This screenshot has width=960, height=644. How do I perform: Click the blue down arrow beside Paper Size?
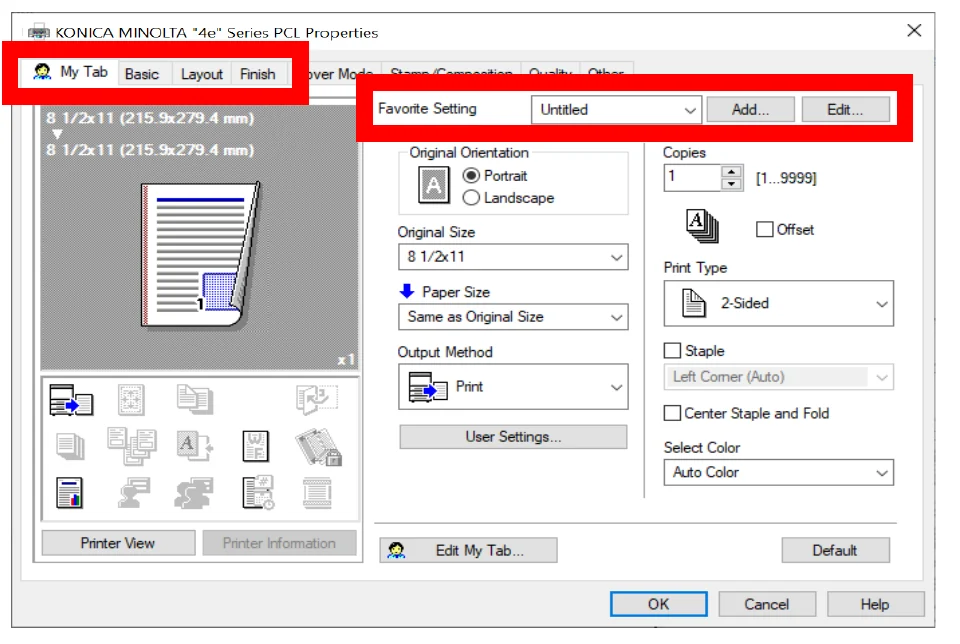(x=407, y=291)
